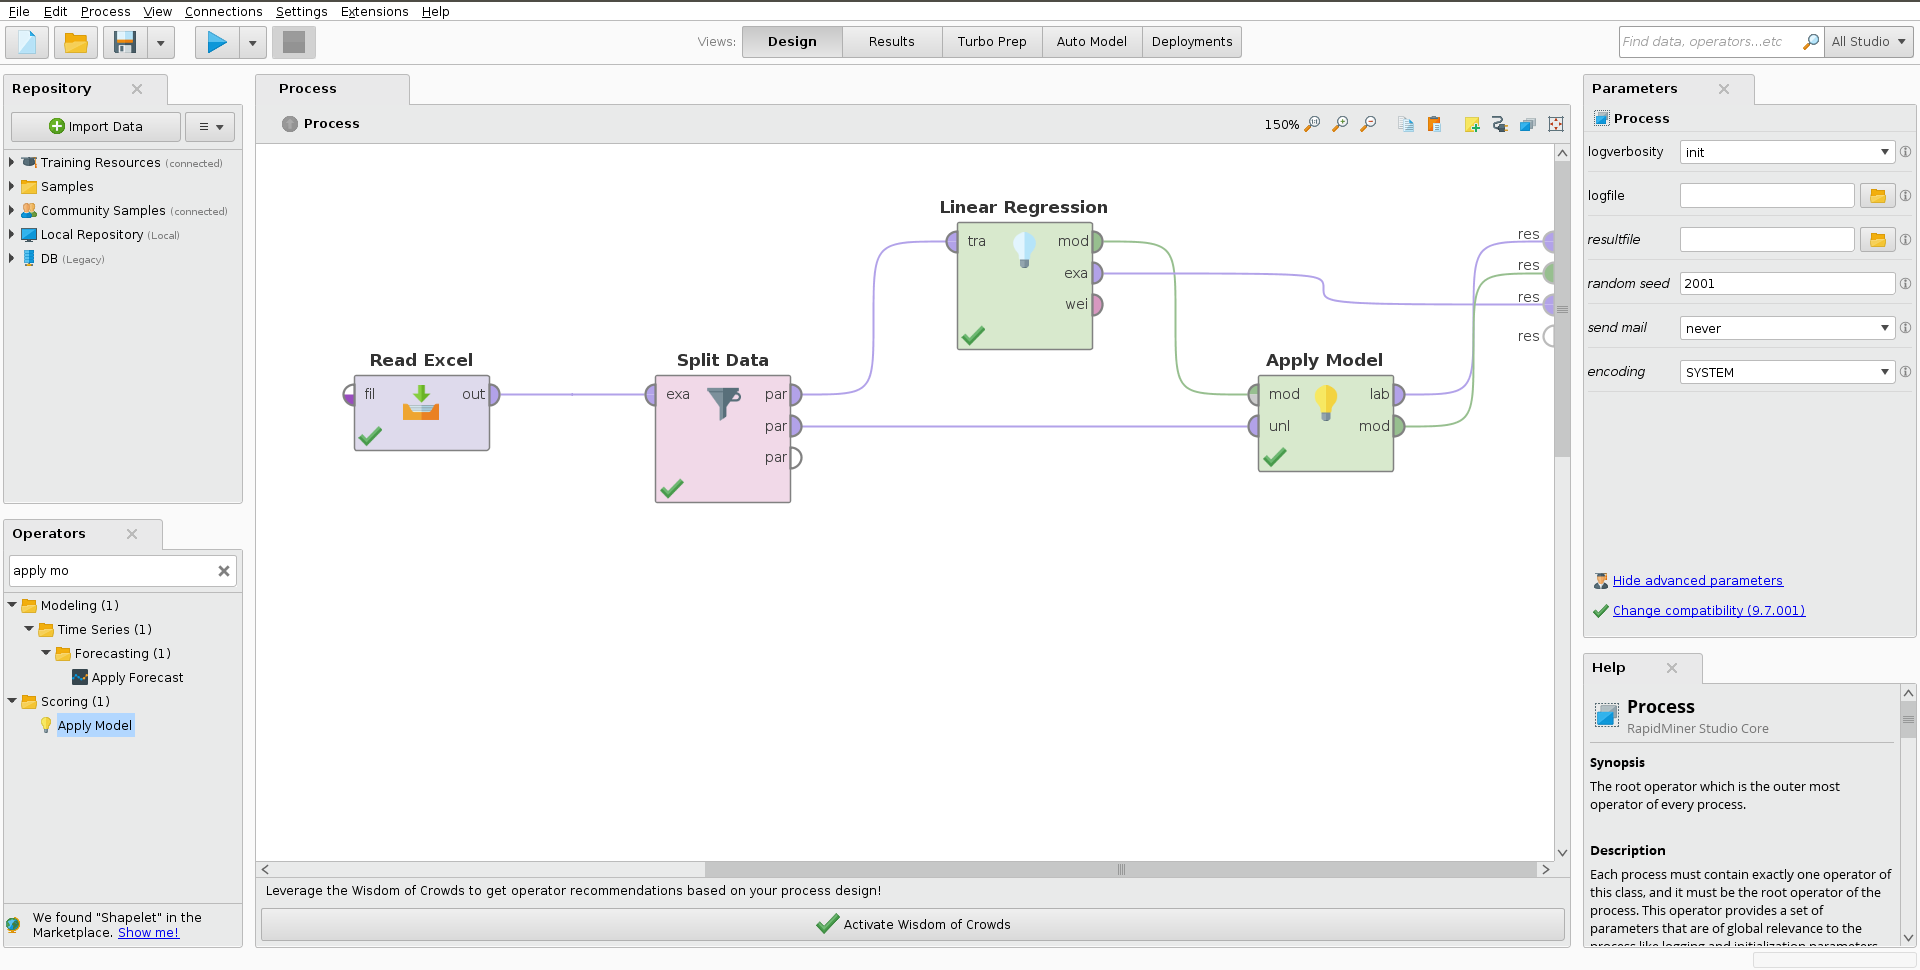Reset zoom to 1:1 in process panel
This screenshot has height=970, width=1920.
[1312, 124]
